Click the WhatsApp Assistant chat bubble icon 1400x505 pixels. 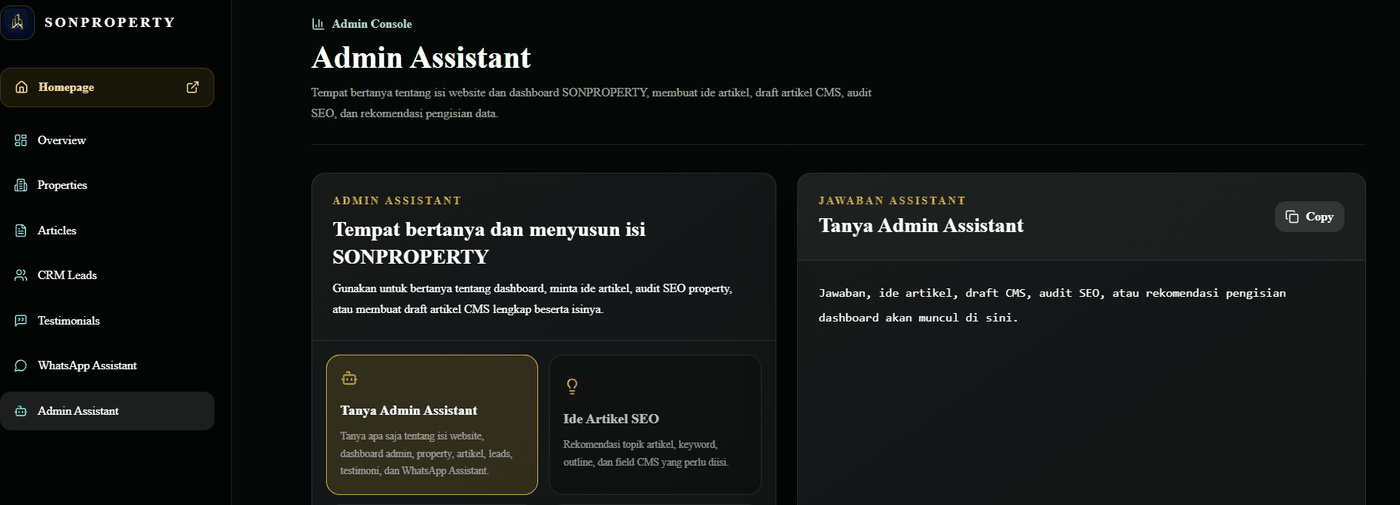tap(21, 366)
